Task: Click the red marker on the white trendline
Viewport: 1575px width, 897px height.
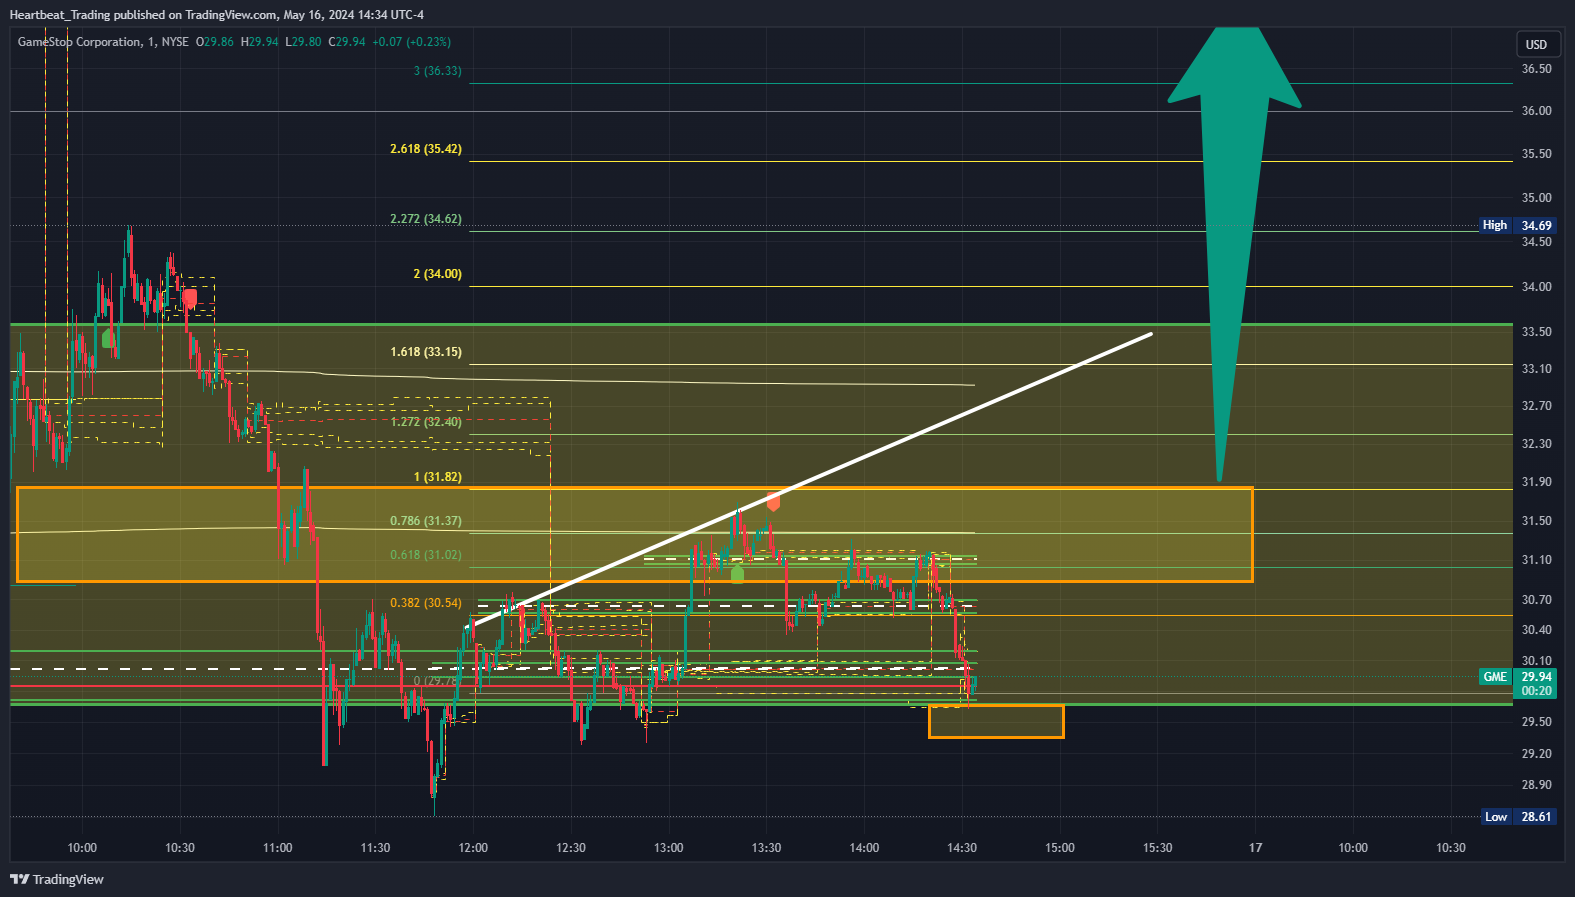Action: 773,501
